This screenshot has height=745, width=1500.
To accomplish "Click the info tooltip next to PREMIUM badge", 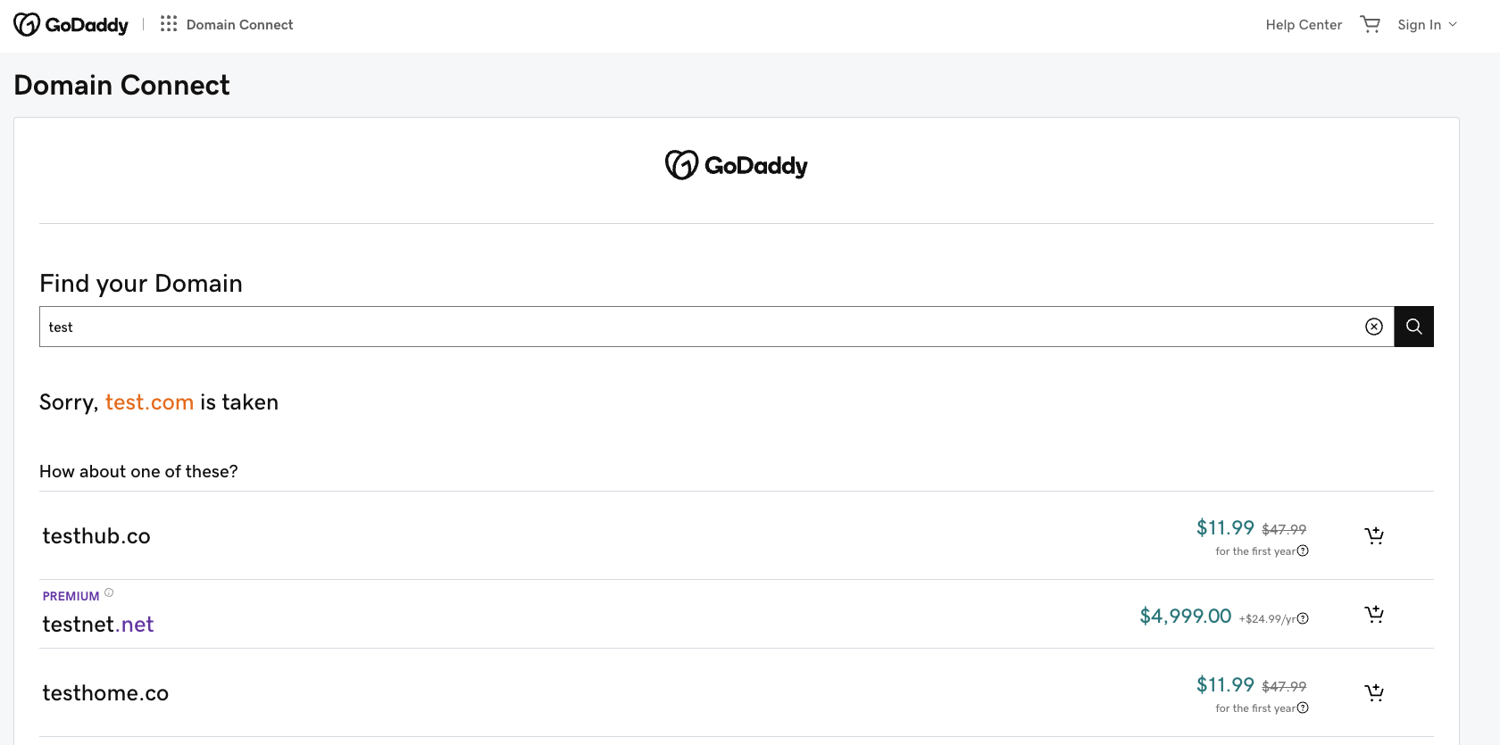I will point(109,591).
